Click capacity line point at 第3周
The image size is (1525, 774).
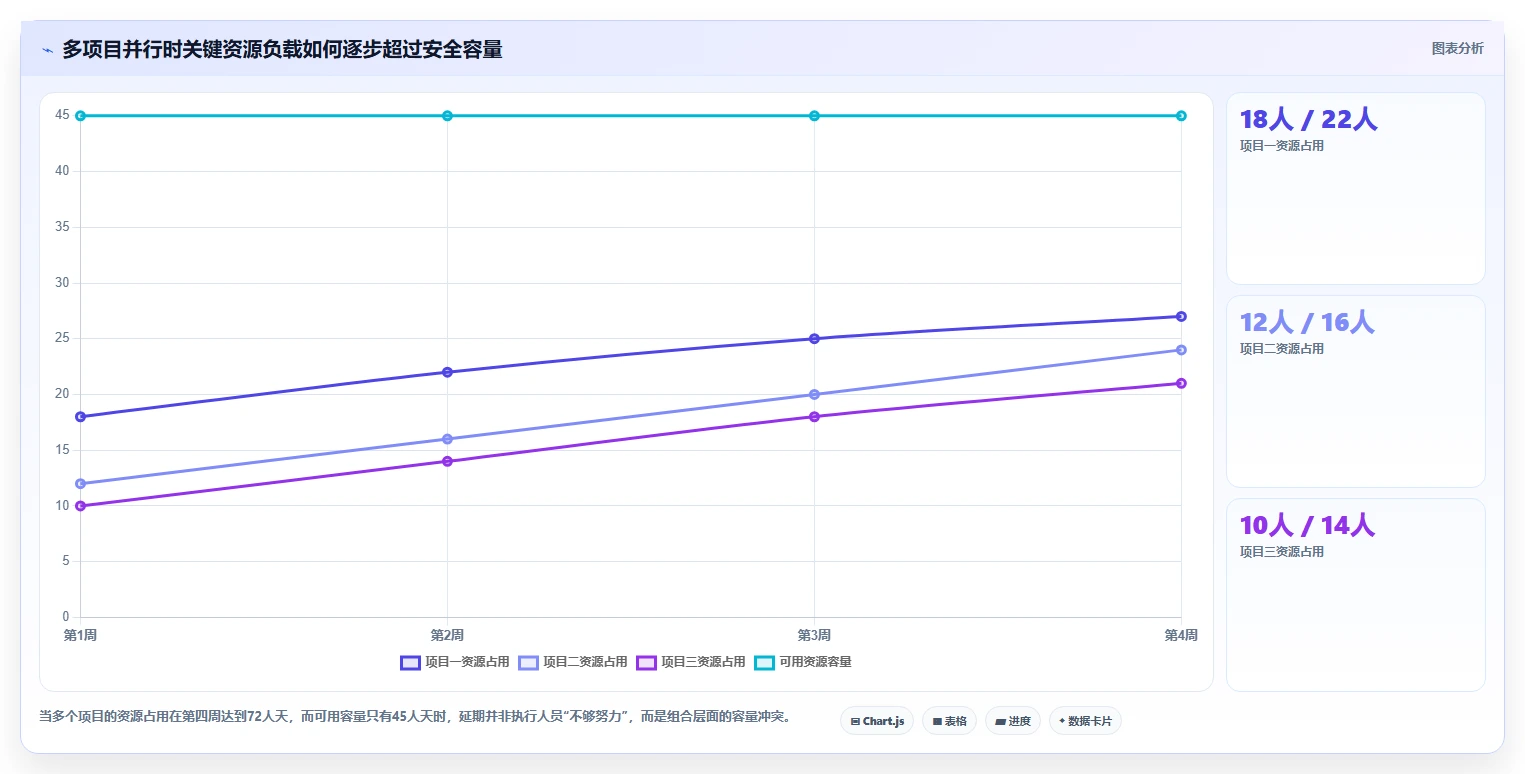pyautogui.click(x=814, y=115)
